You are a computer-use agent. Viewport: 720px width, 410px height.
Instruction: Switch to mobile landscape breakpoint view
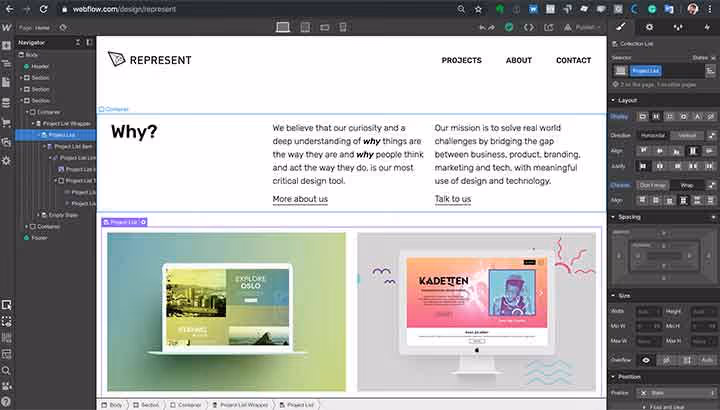click(x=324, y=28)
